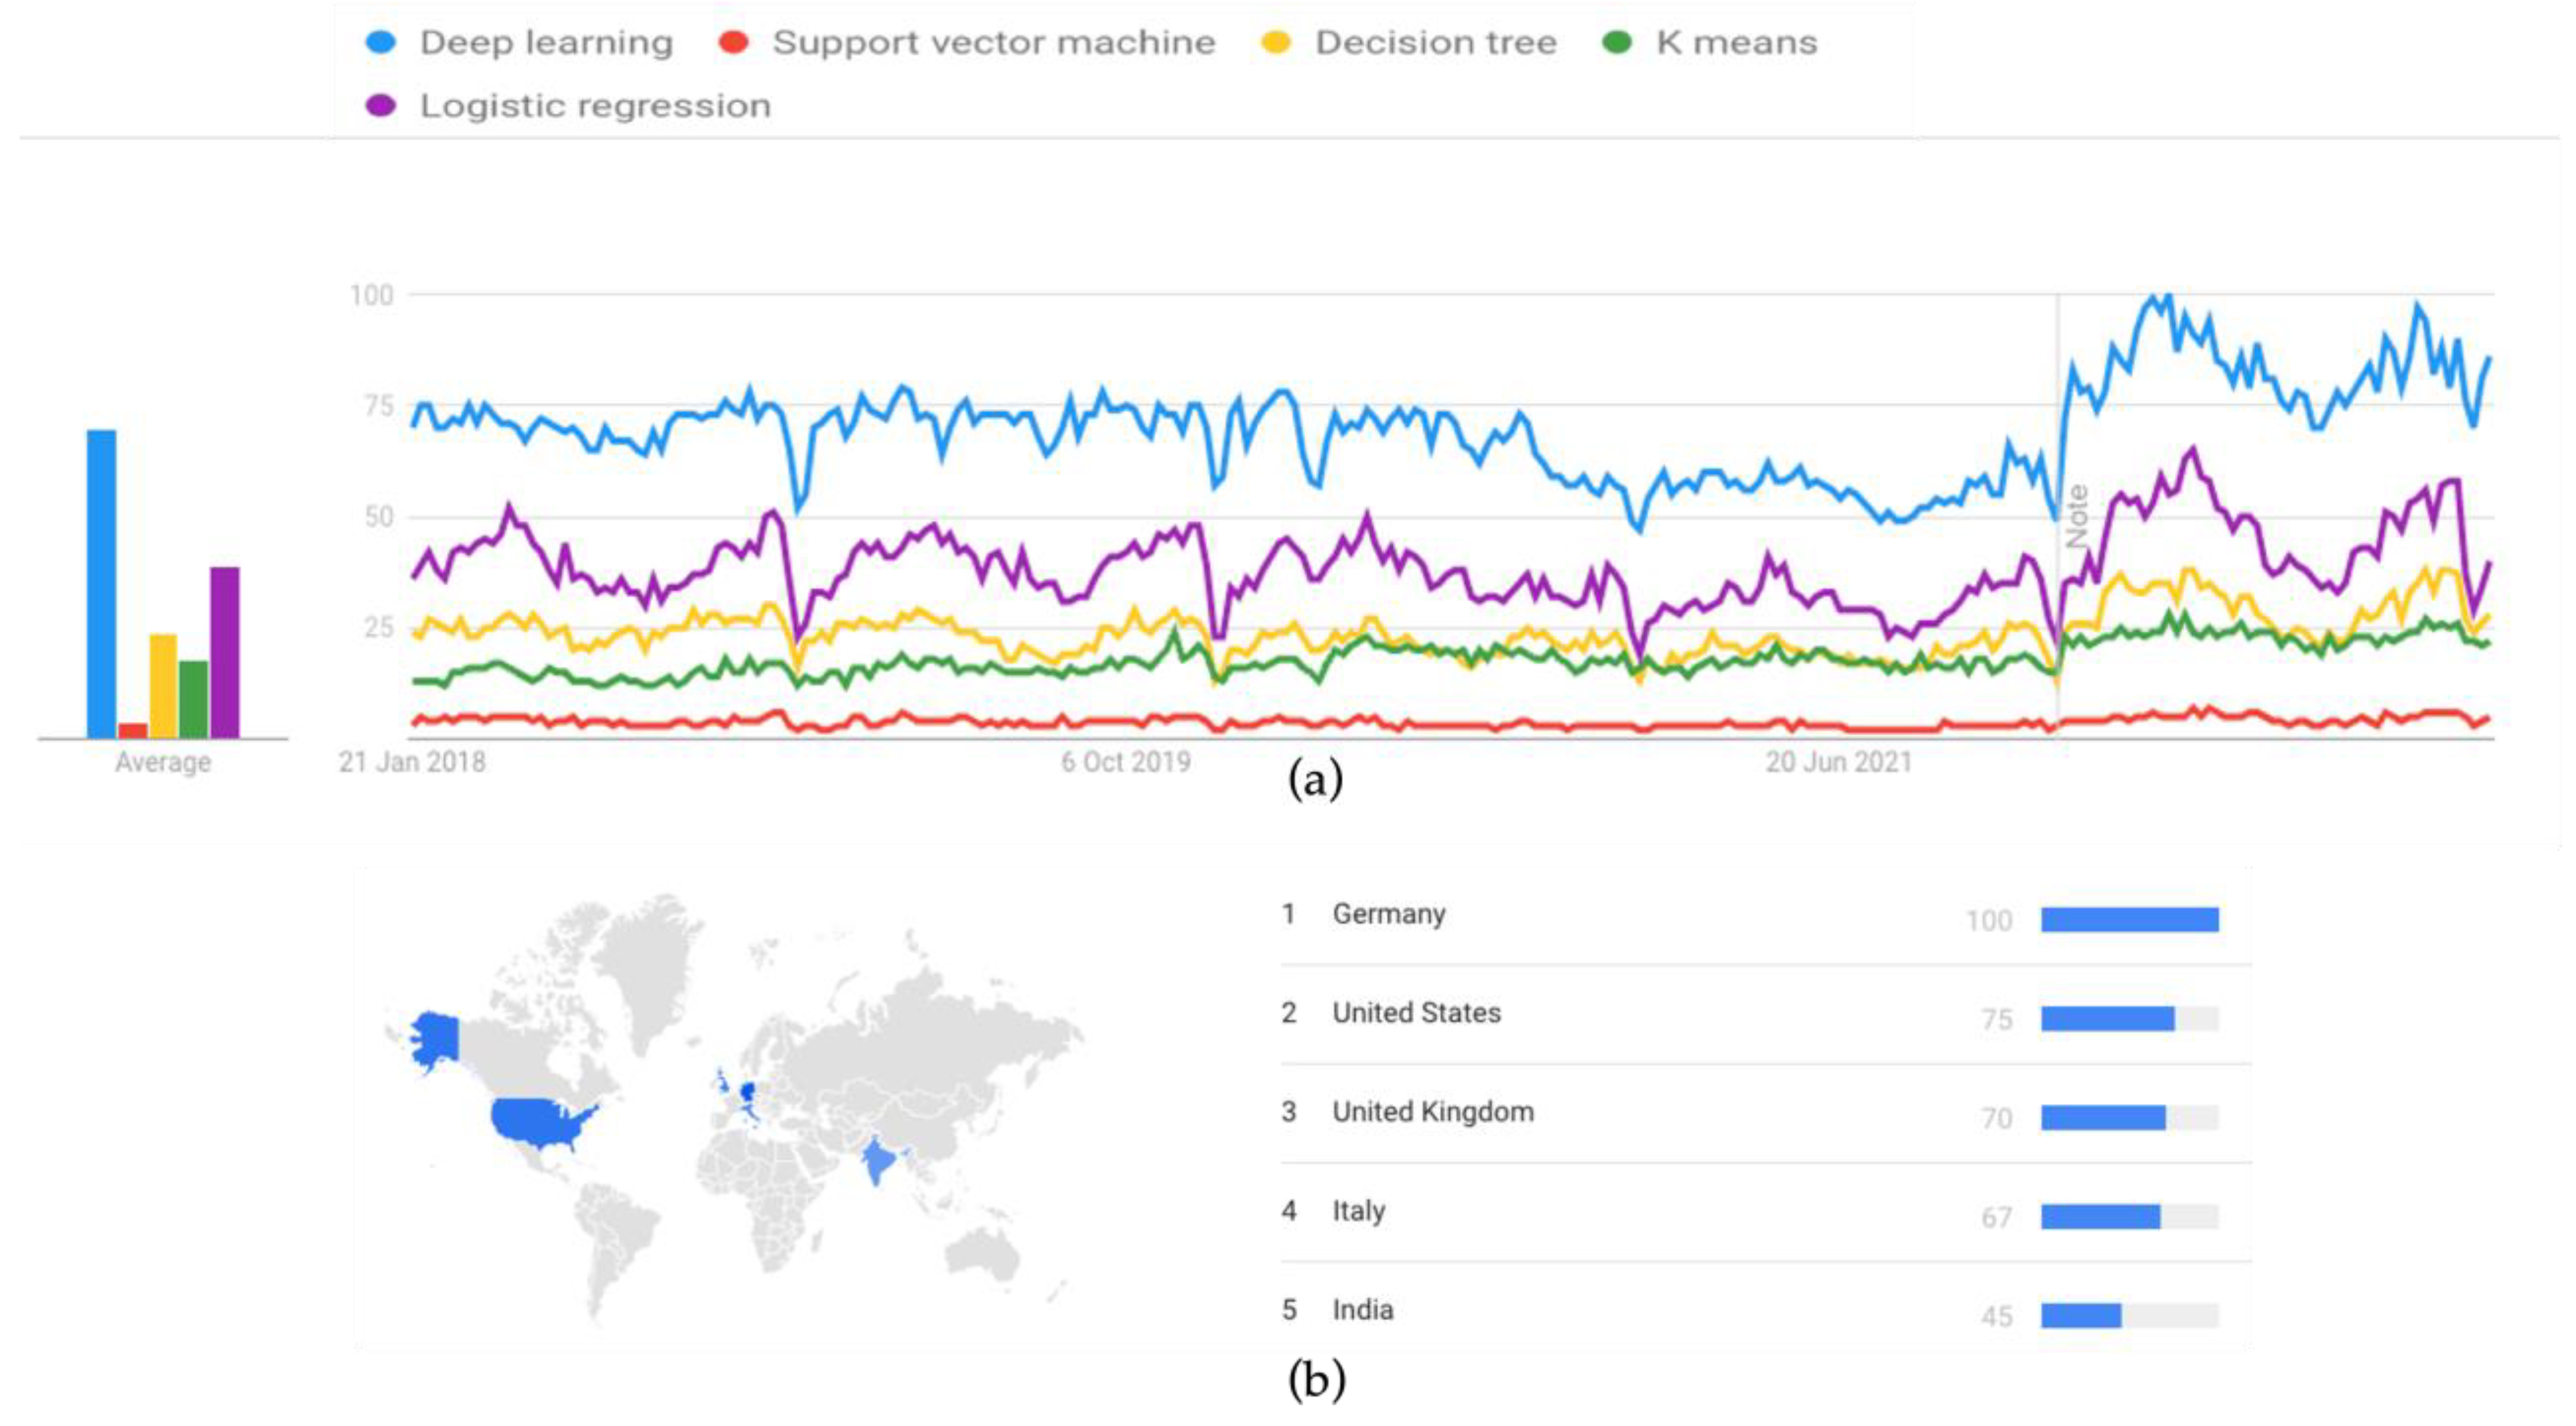Select Germany in the region list
This screenshot has width=2576, height=1426.
point(1389,914)
